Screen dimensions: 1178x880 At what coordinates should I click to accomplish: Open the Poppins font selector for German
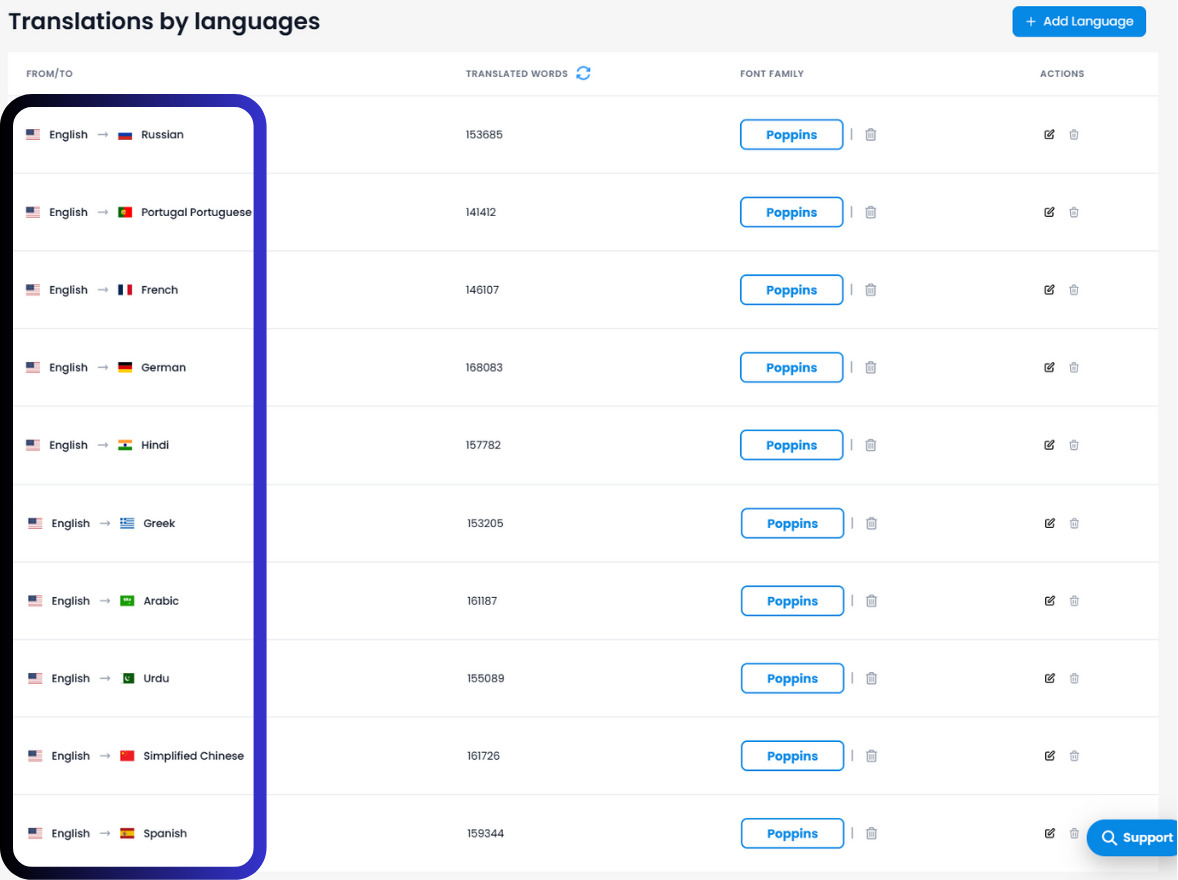pyautogui.click(x=792, y=367)
